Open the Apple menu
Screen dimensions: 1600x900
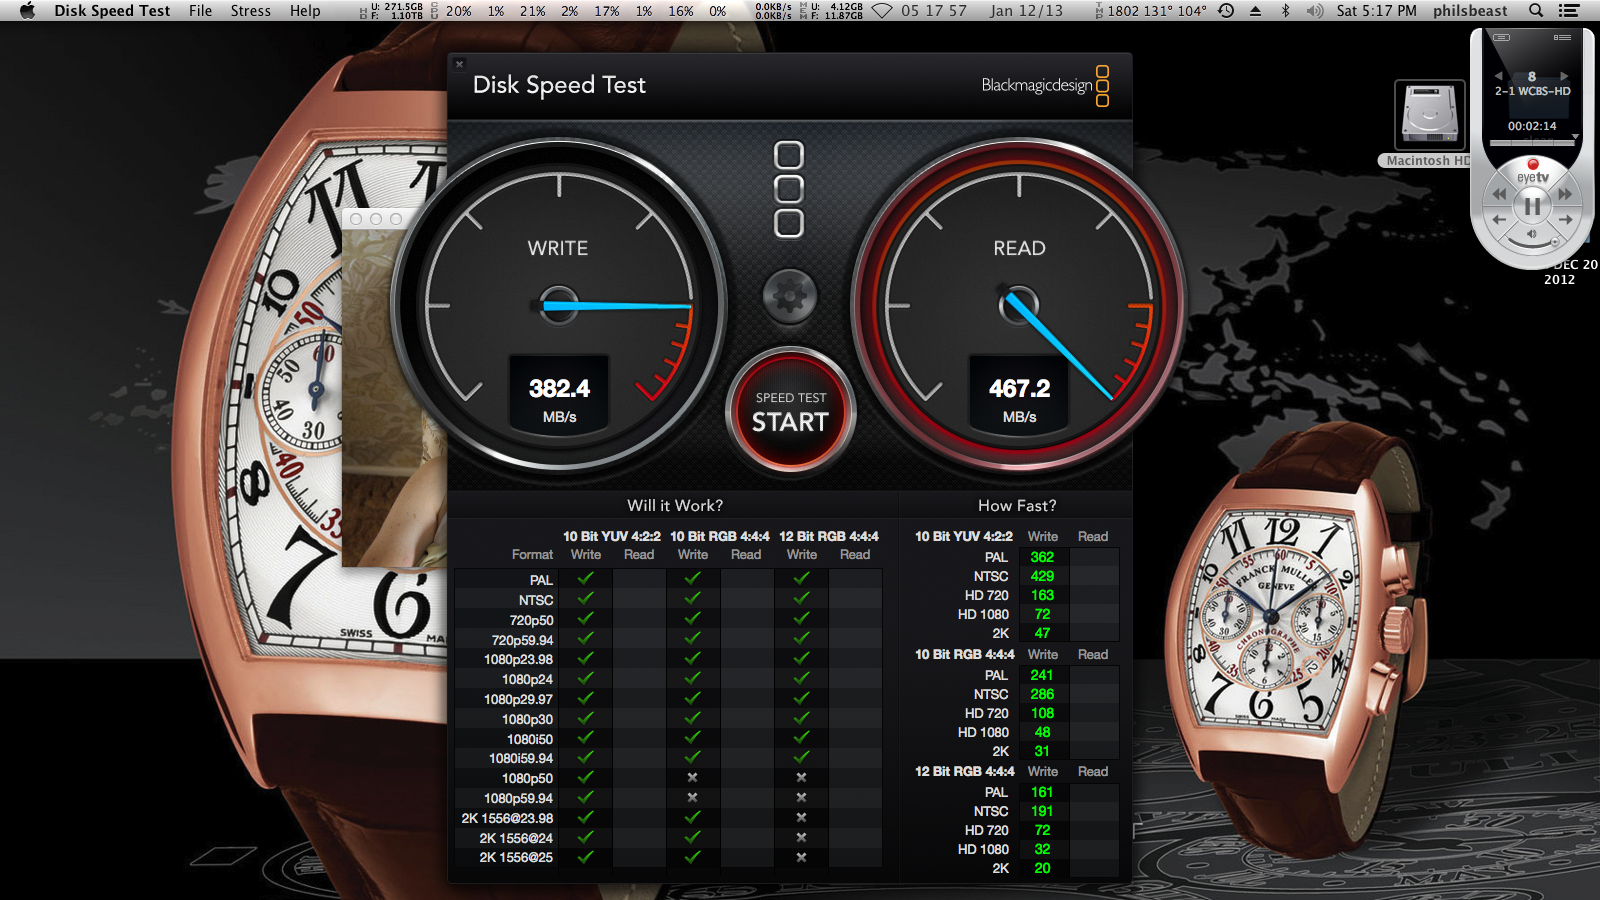tap(27, 11)
